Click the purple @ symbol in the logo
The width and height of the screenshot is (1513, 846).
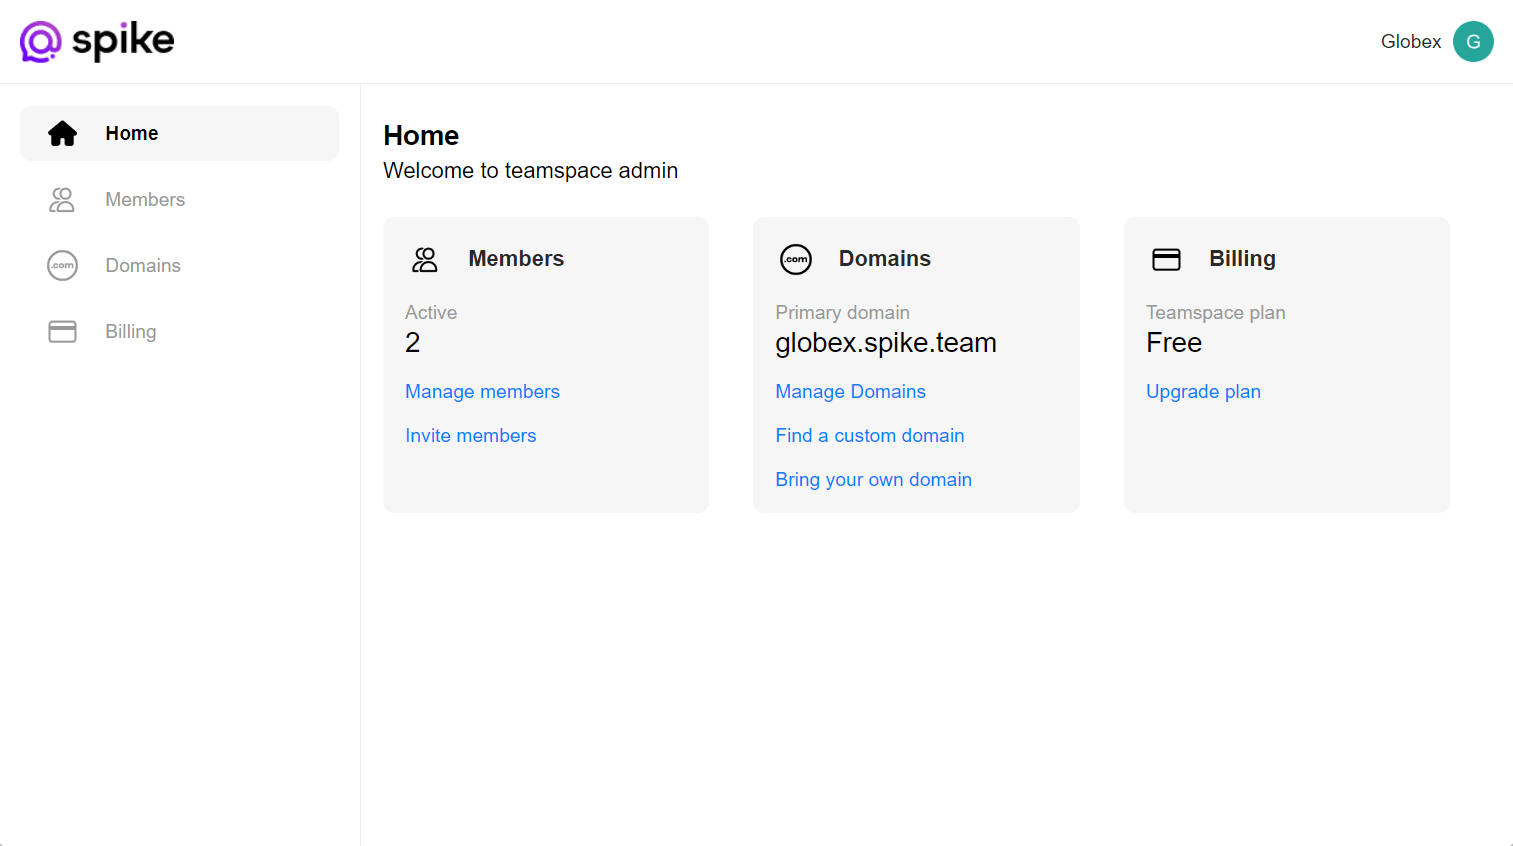[42, 41]
